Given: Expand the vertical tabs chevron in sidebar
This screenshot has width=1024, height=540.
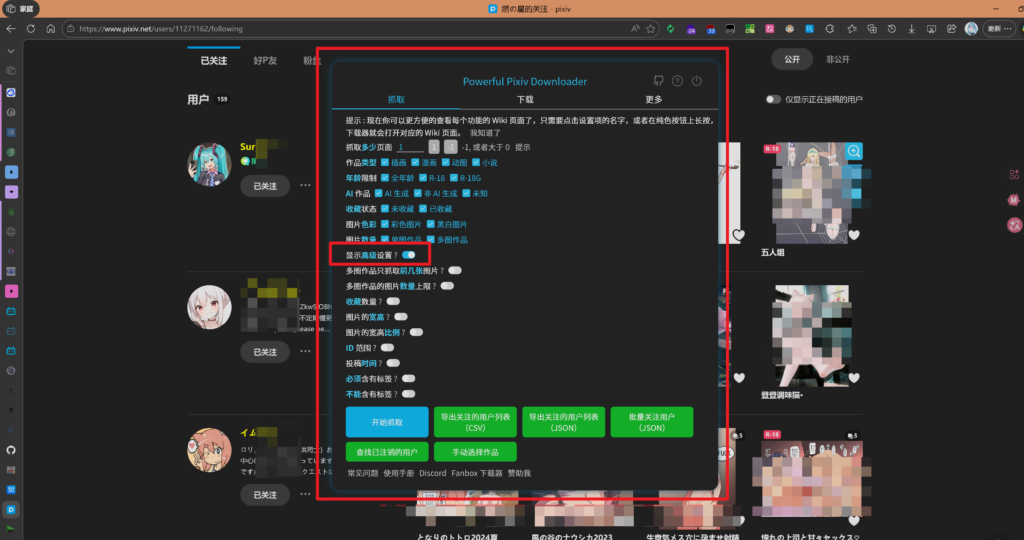Looking at the screenshot, I should (11, 50).
